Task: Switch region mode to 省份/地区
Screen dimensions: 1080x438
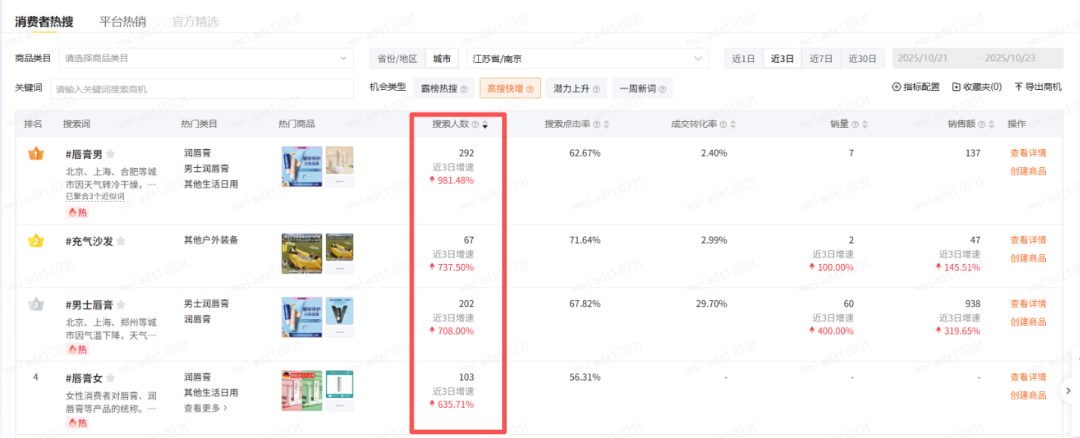Action: coord(397,58)
